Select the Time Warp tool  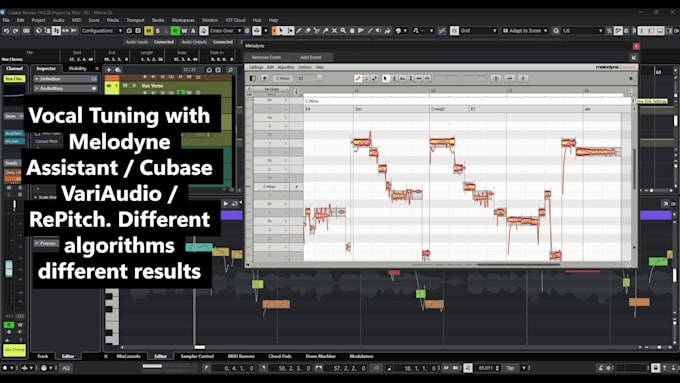click(361, 31)
